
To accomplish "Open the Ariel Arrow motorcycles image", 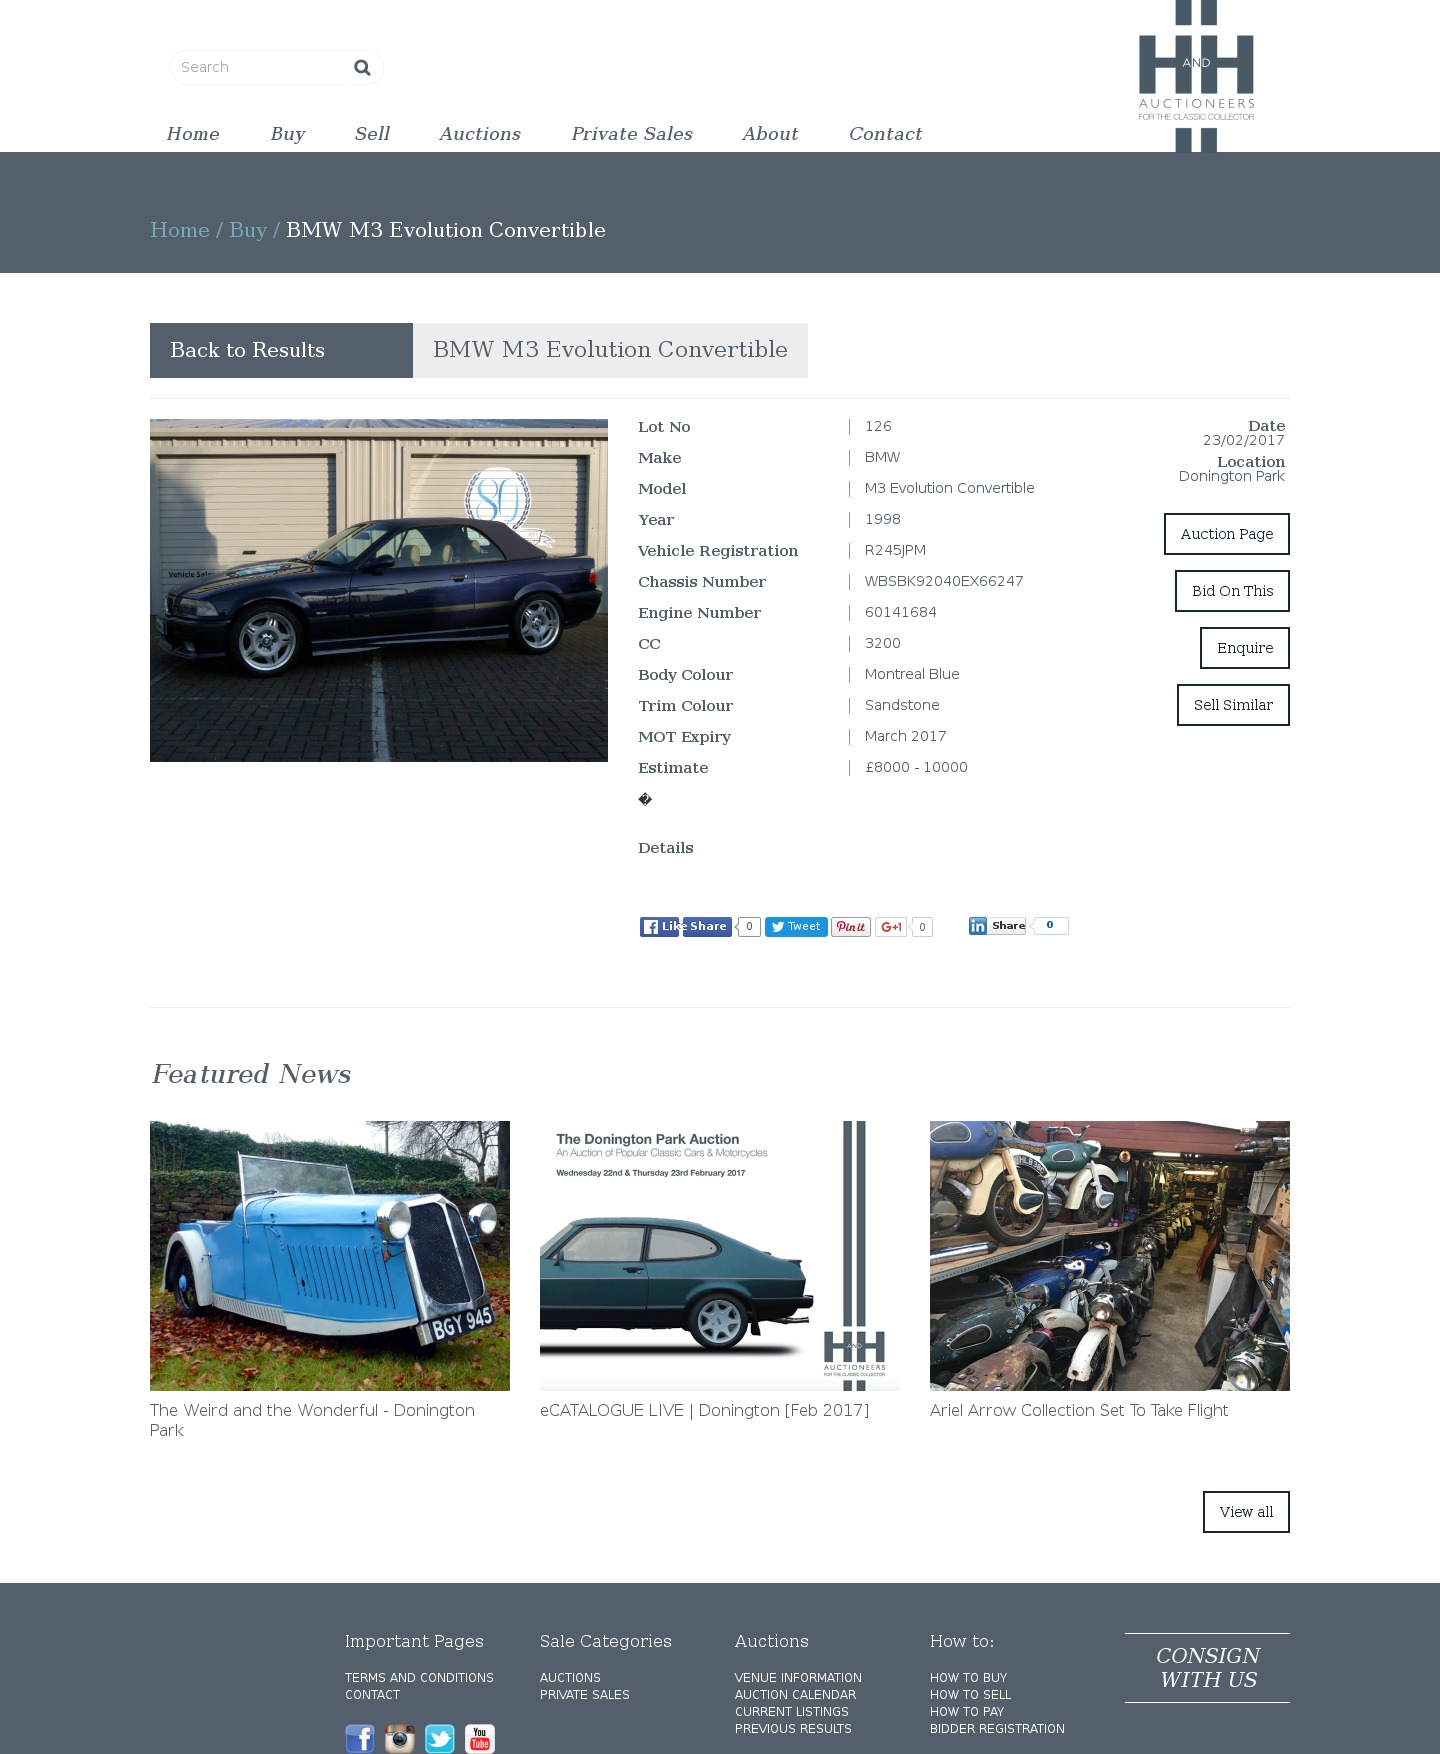I will 1110,1256.
